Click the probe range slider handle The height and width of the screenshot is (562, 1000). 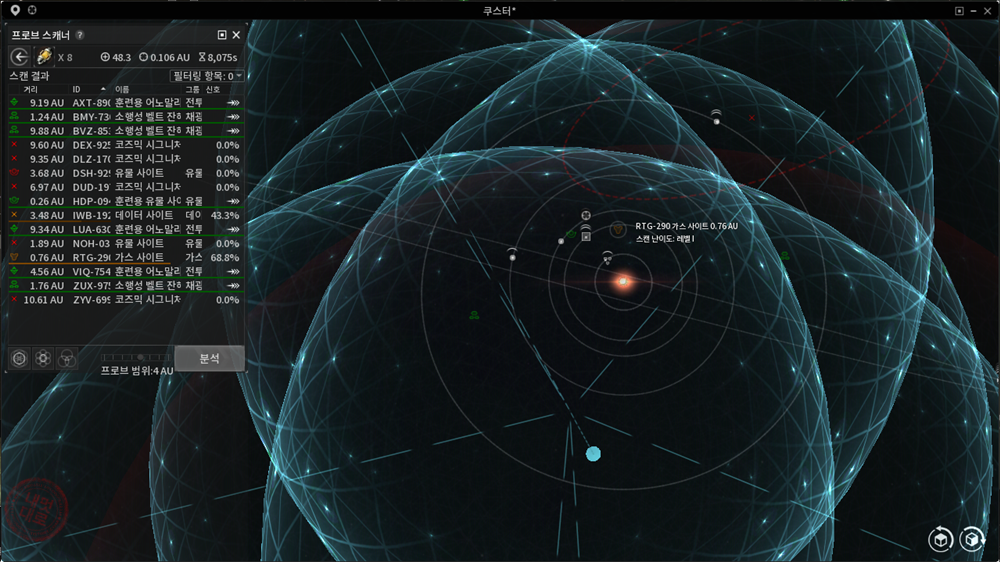[x=141, y=357]
